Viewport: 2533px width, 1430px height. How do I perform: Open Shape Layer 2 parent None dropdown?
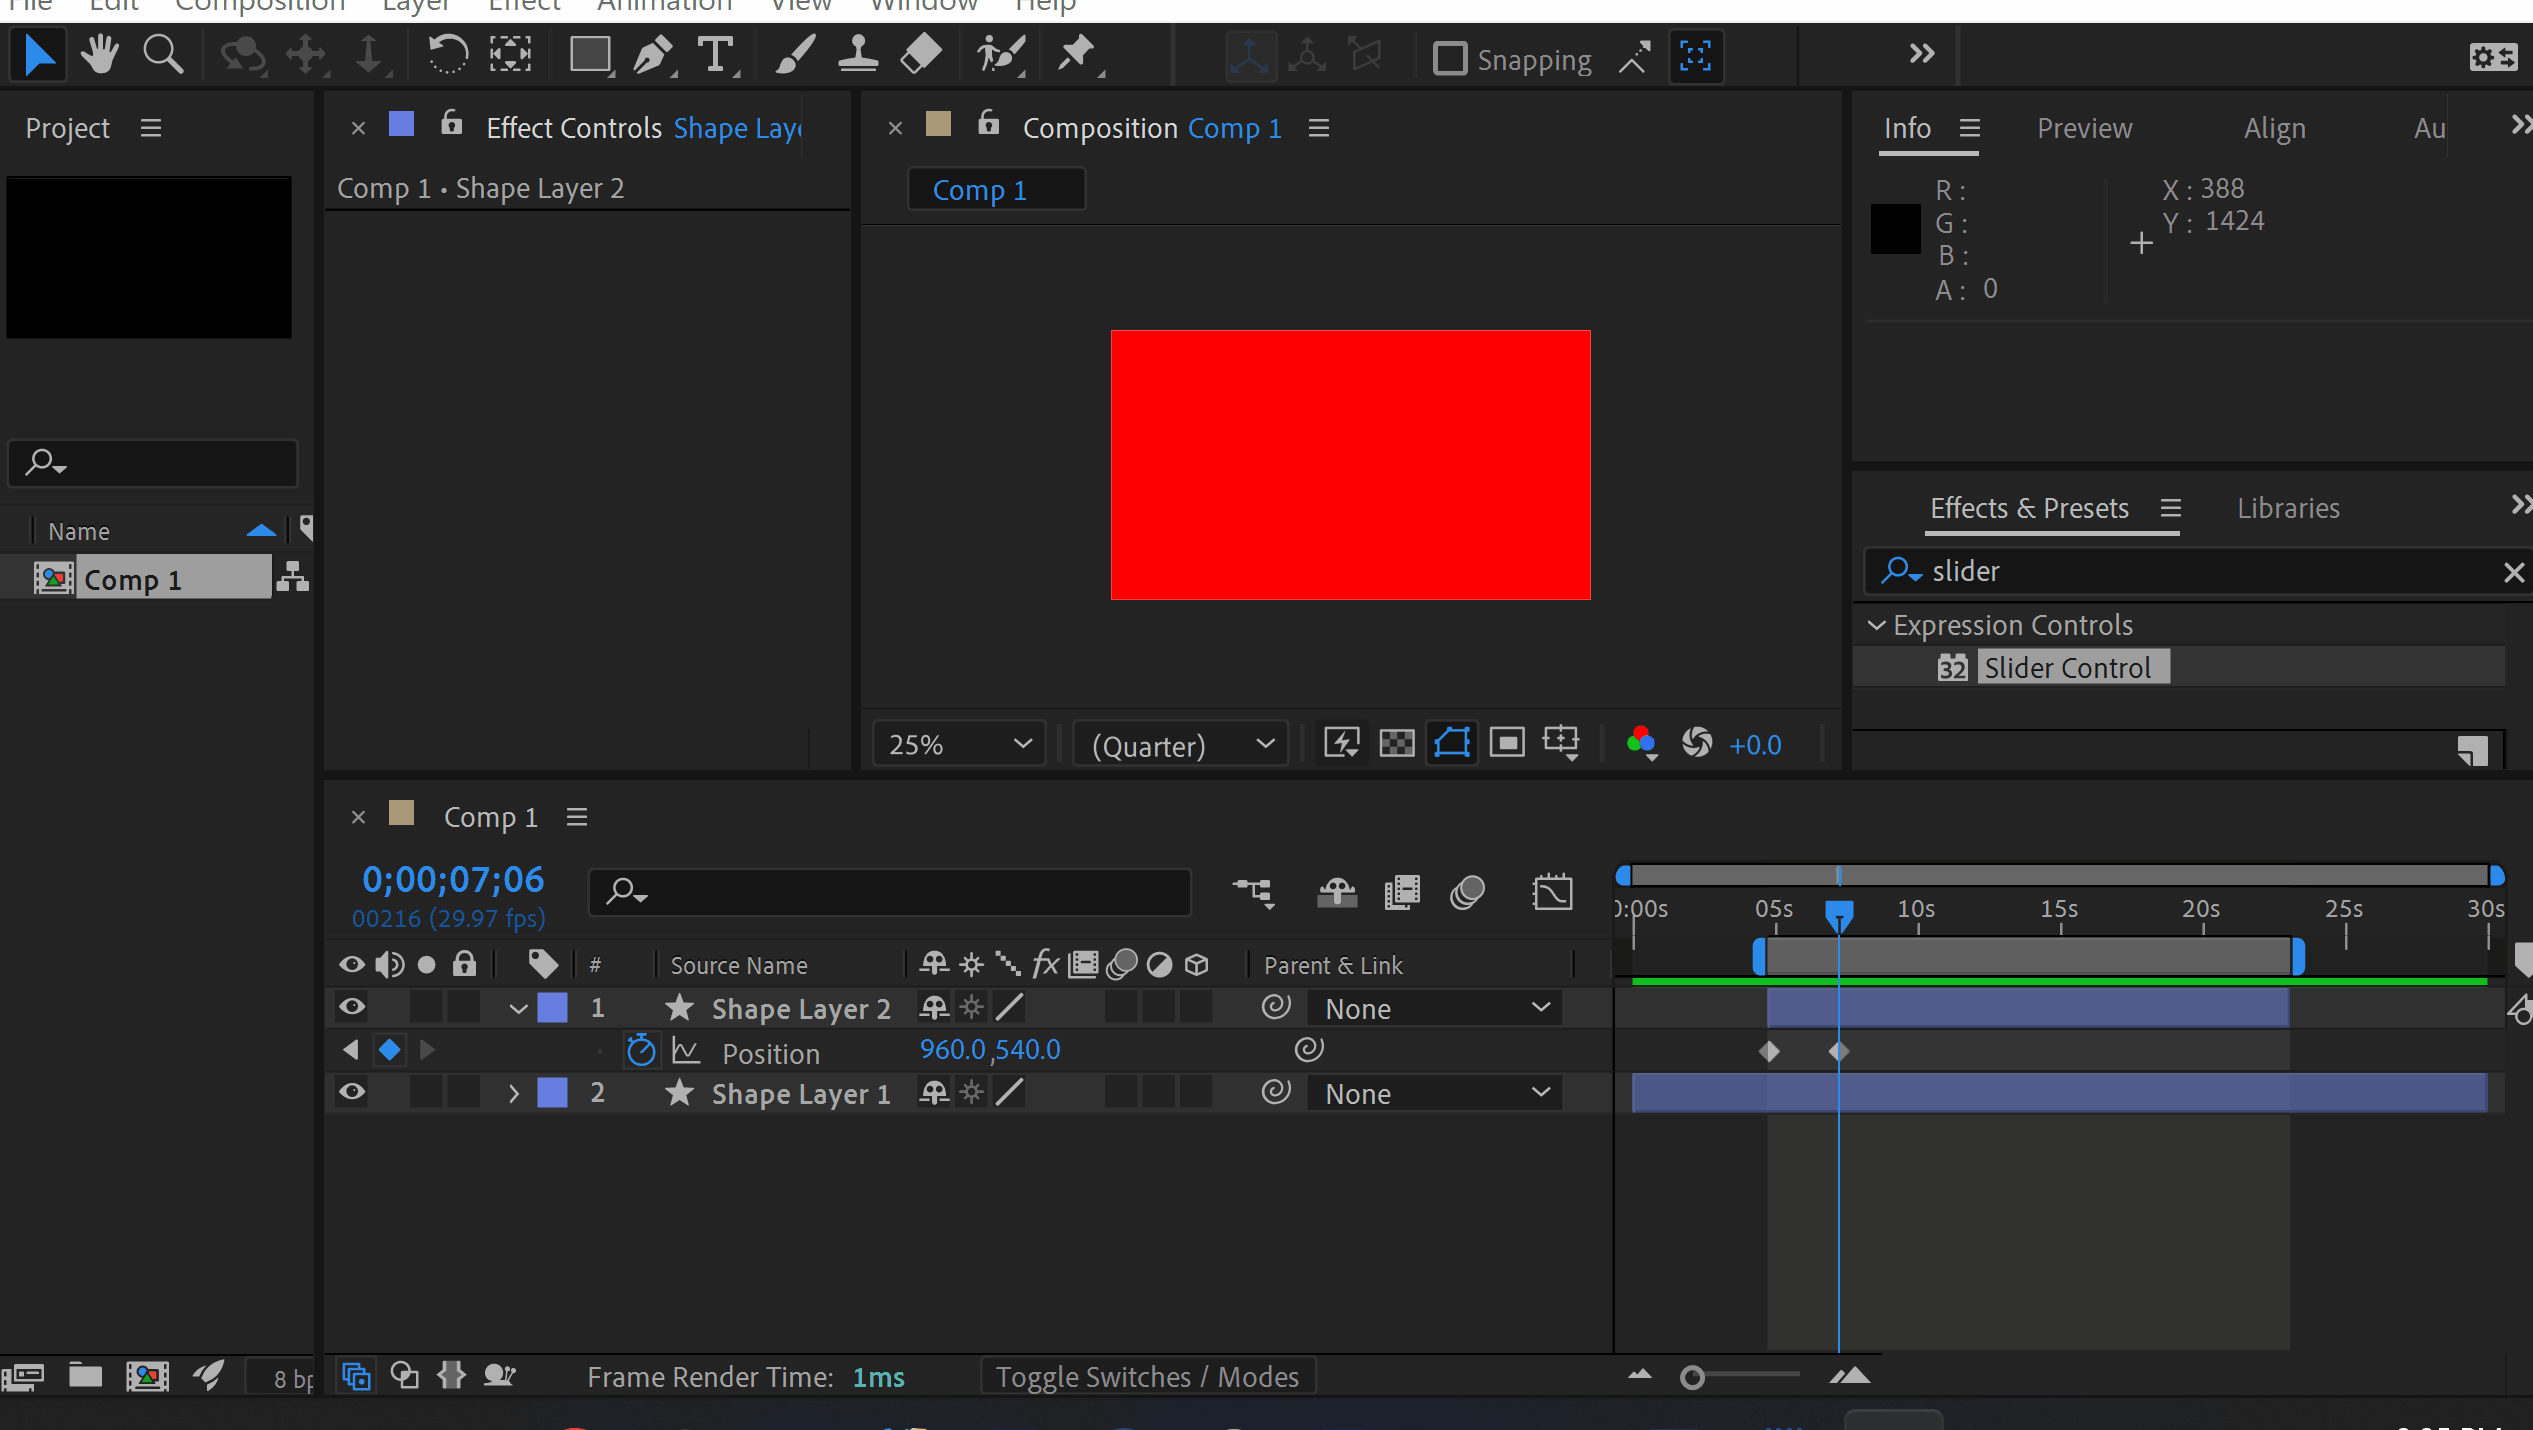pos(1435,1008)
